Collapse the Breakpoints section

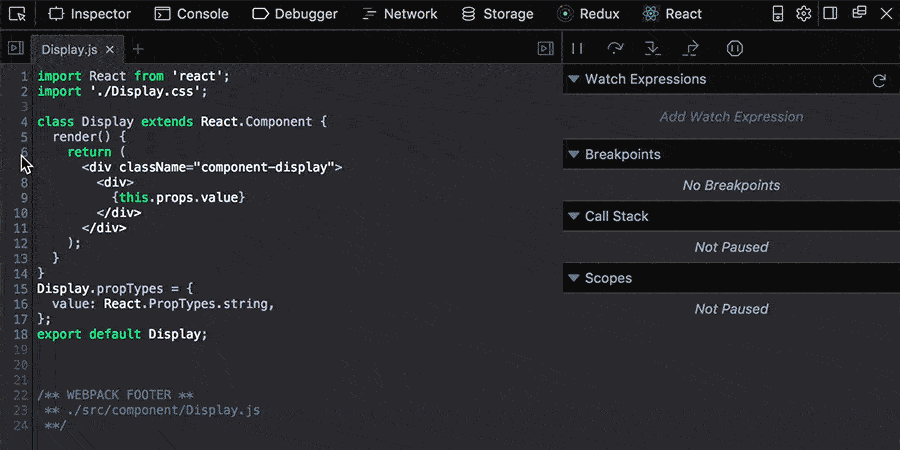point(574,155)
